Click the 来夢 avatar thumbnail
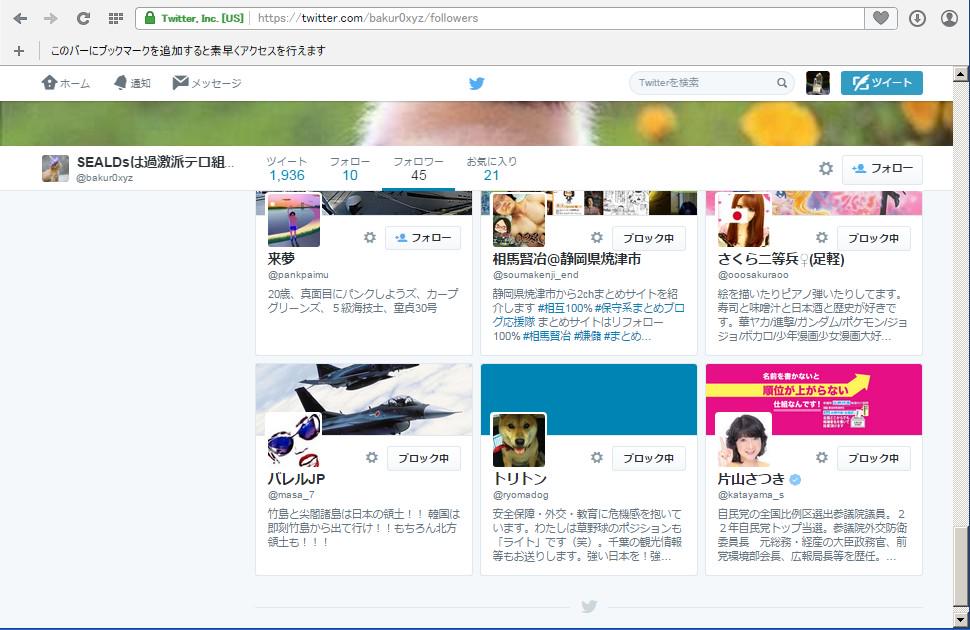970x630 pixels. (x=294, y=220)
